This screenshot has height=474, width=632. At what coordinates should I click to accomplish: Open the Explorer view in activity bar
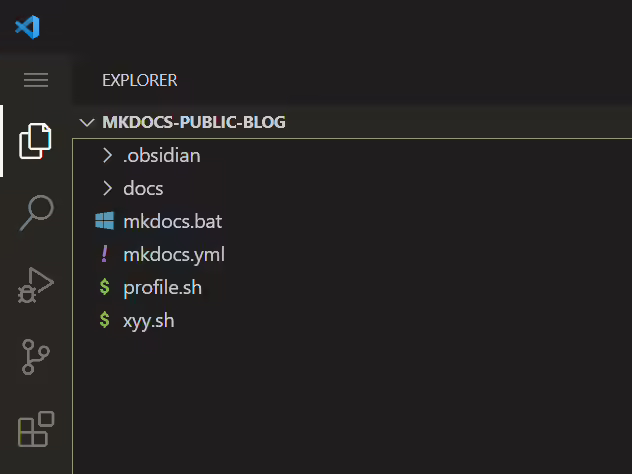tap(35, 141)
